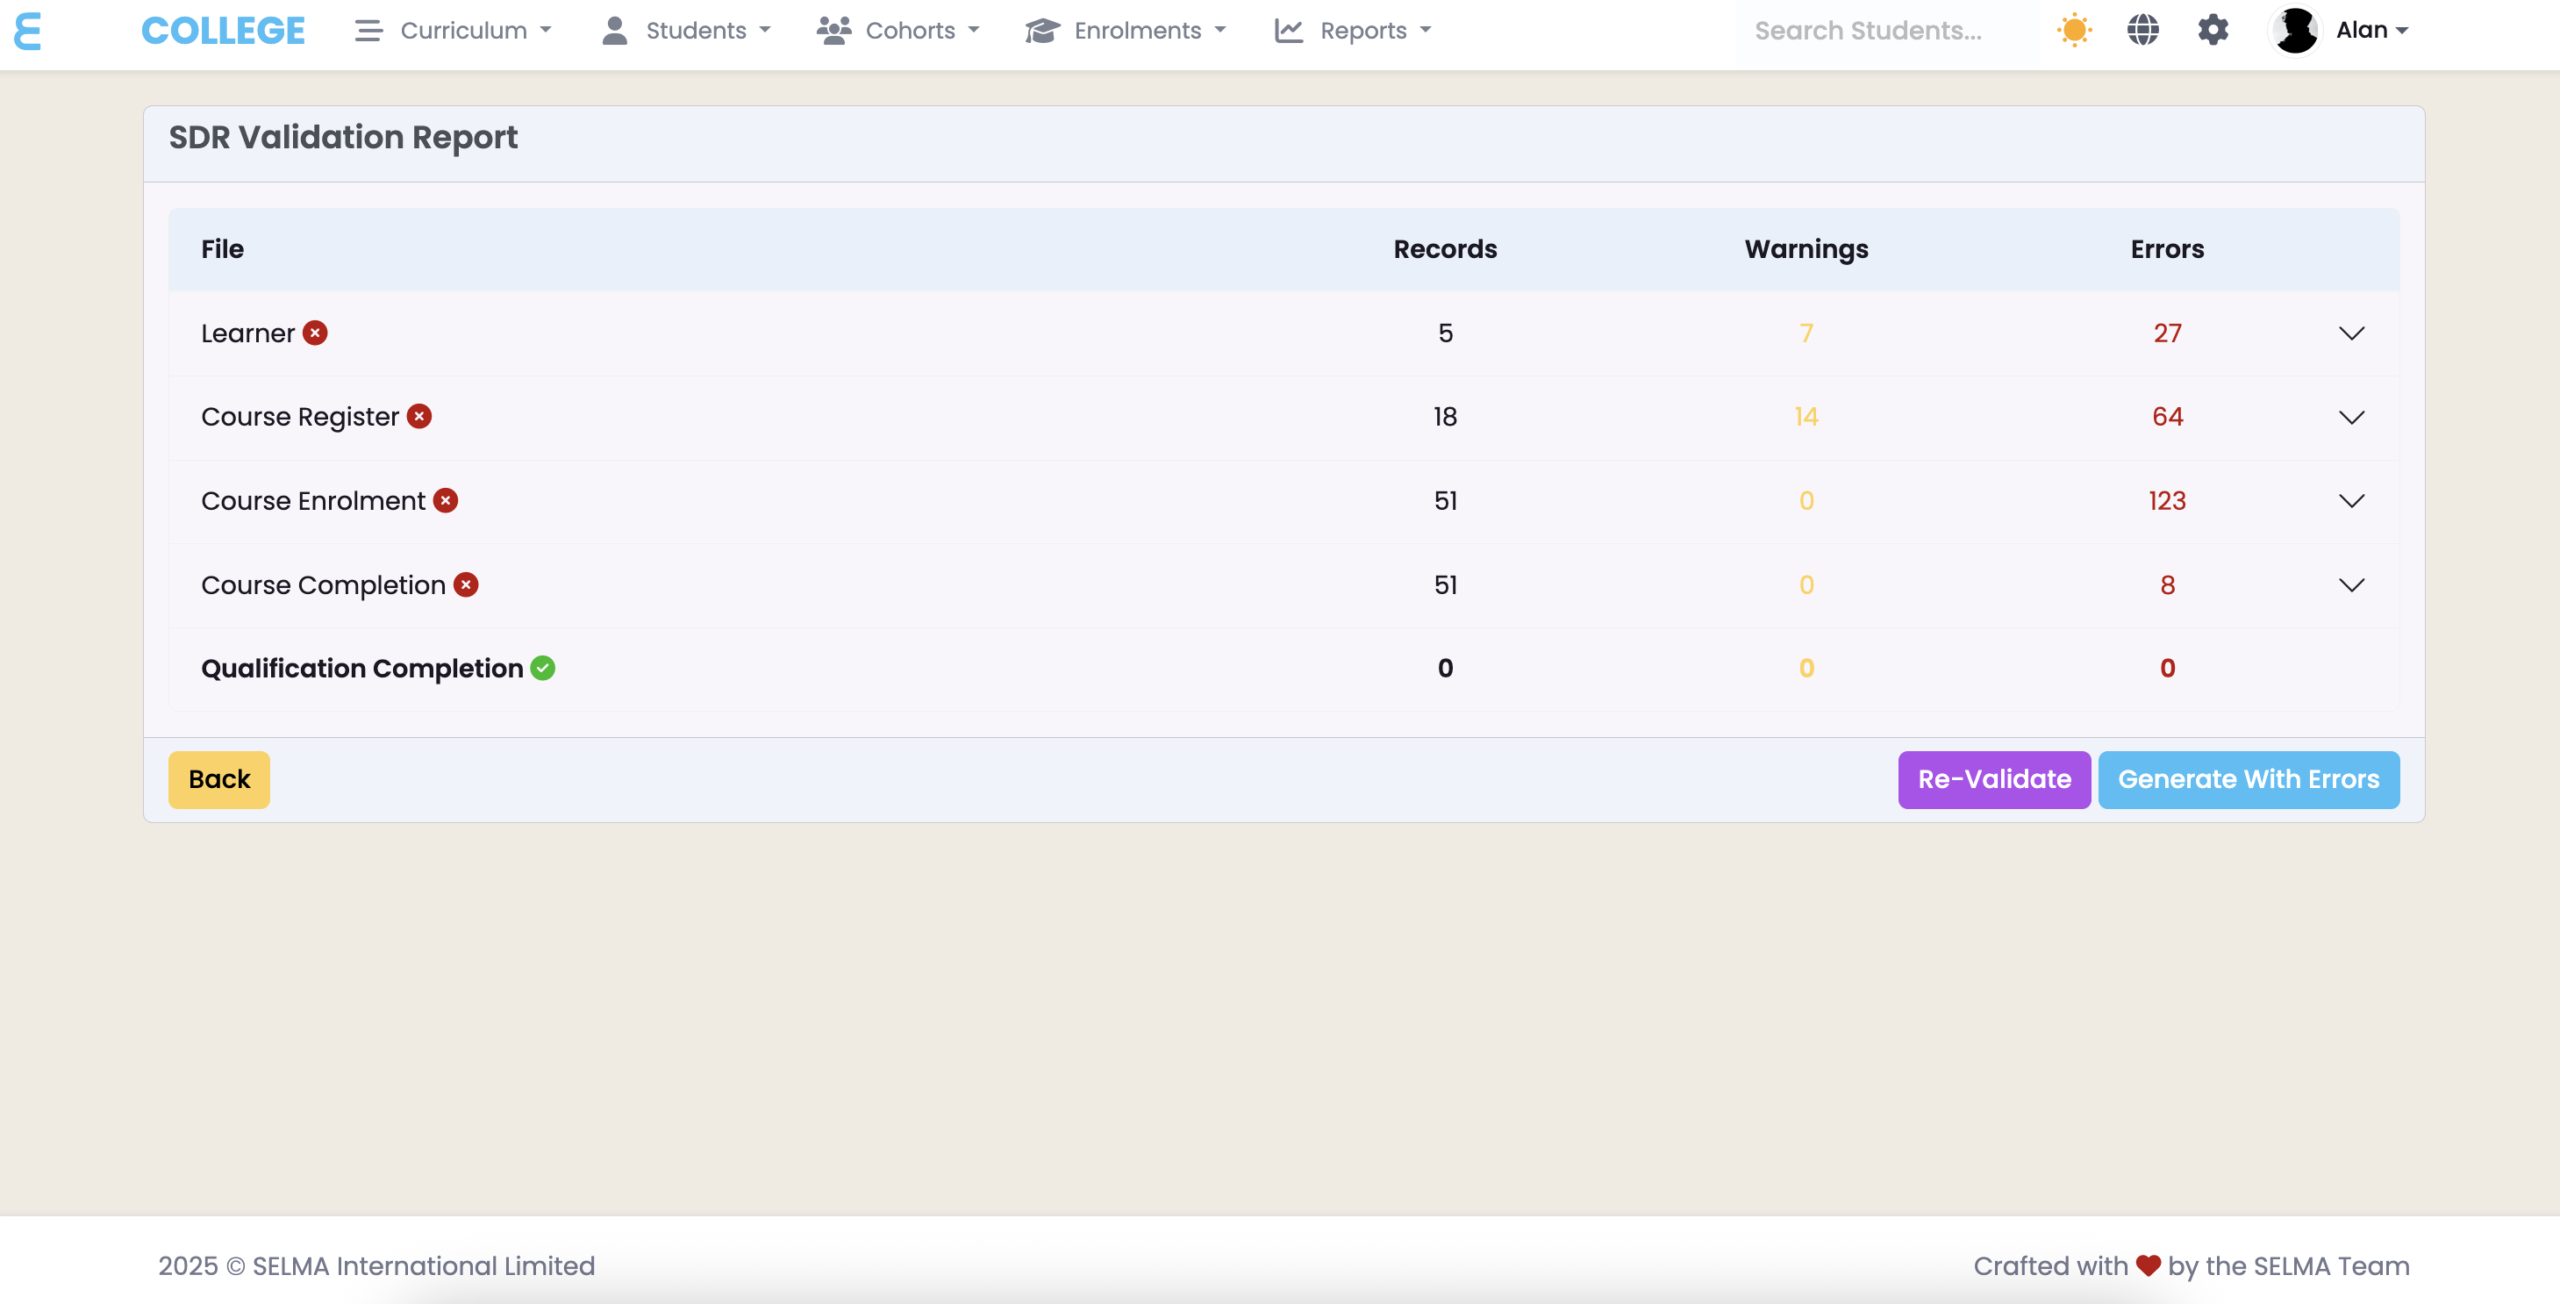Image resolution: width=2560 pixels, height=1304 pixels.
Task: Click the Back button
Action: click(x=219, y=780)
